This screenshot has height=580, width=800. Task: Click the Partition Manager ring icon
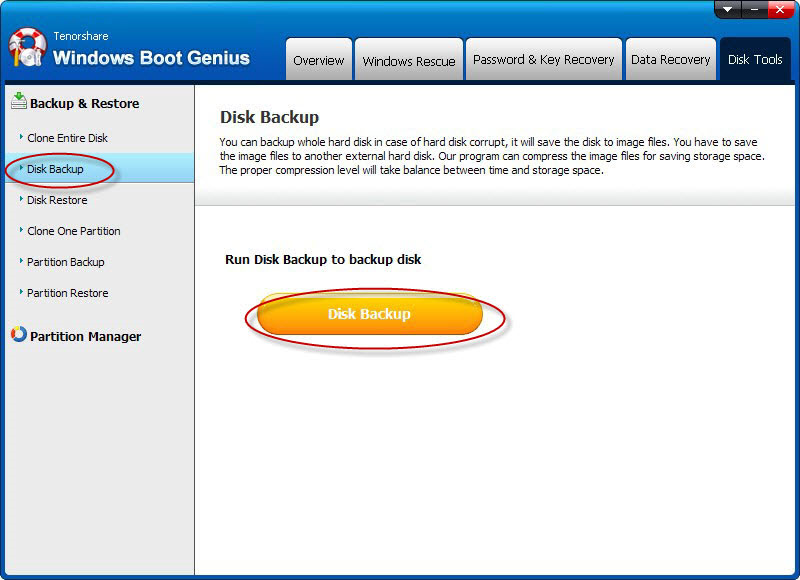pos(18,335)
